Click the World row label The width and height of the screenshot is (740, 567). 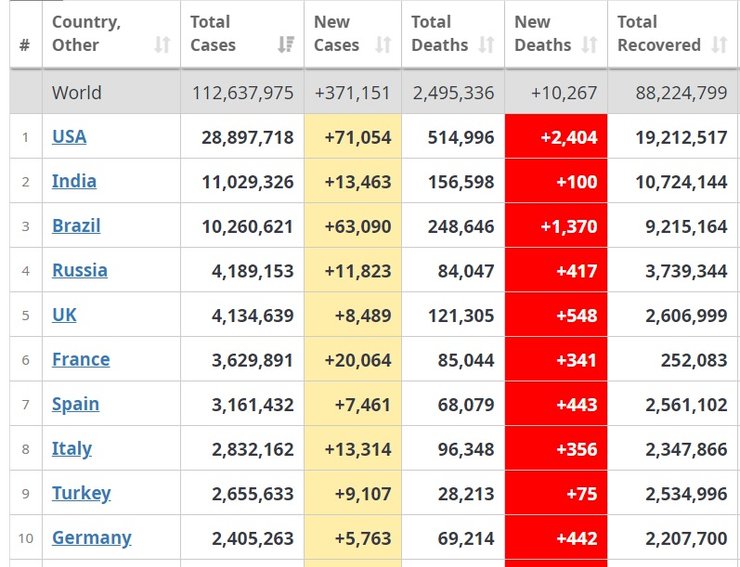tap(77, 93)
